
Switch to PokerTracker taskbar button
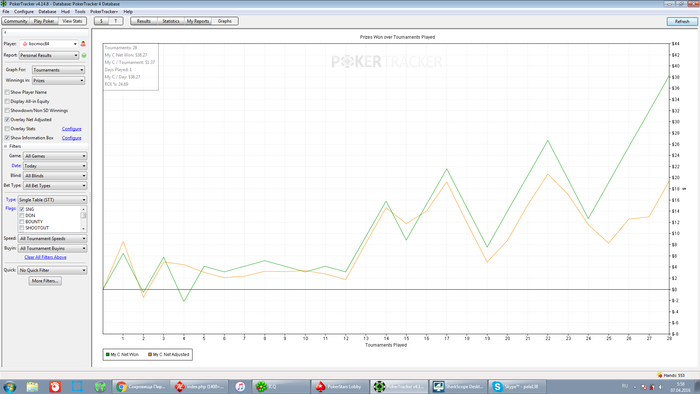click(x=399, y=386)
